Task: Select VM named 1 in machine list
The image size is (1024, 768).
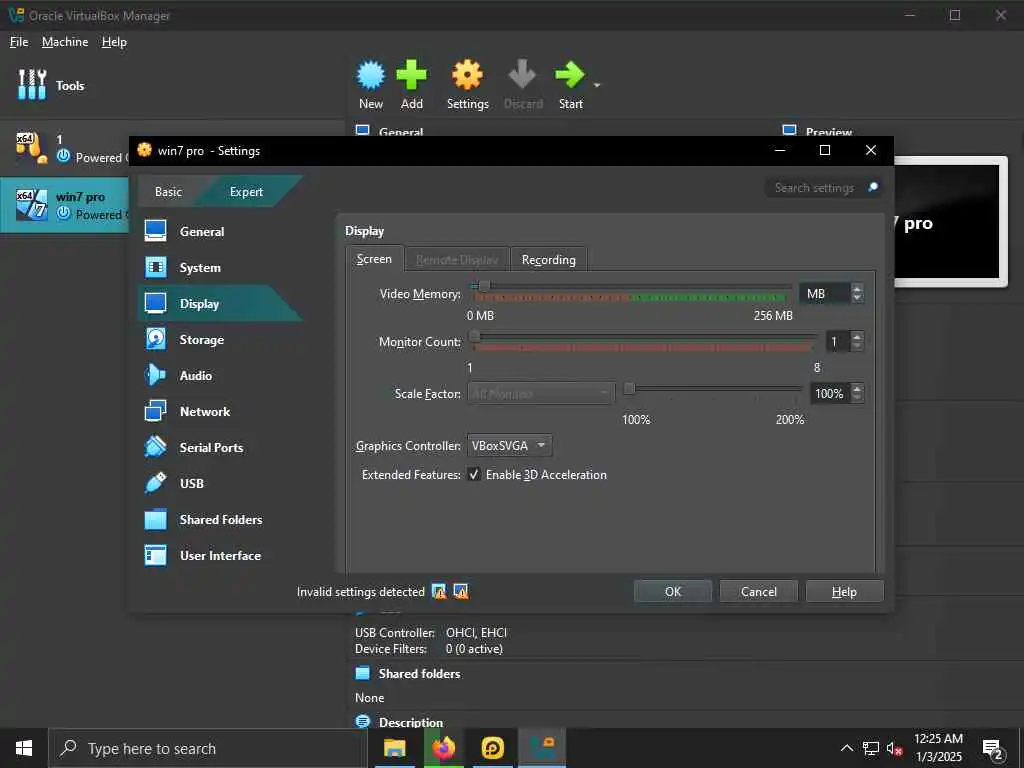Action: tap(65, 148)
